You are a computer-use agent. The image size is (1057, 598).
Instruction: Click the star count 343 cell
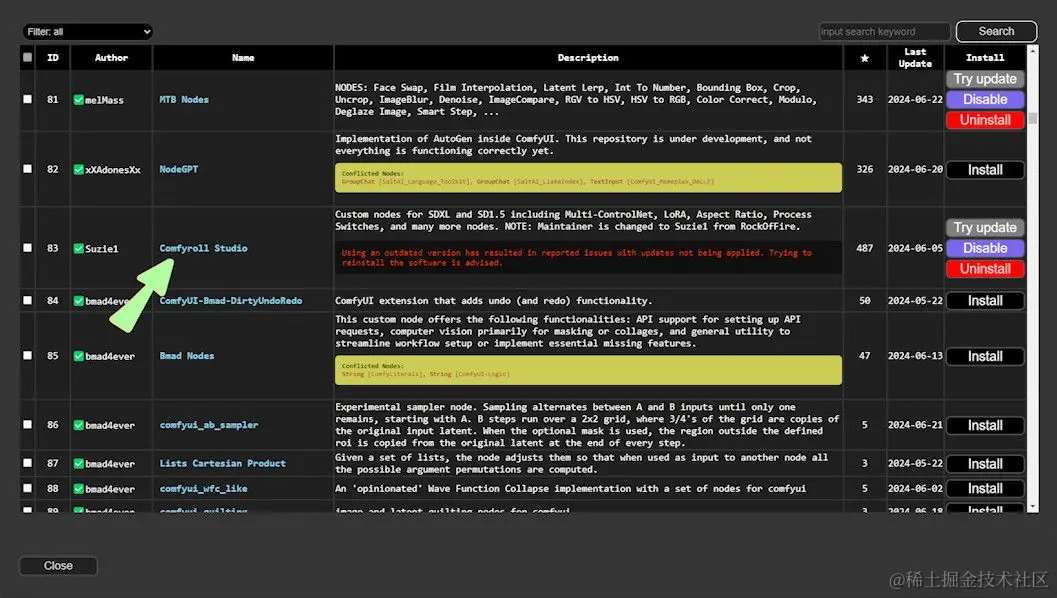tap(864, 99)
